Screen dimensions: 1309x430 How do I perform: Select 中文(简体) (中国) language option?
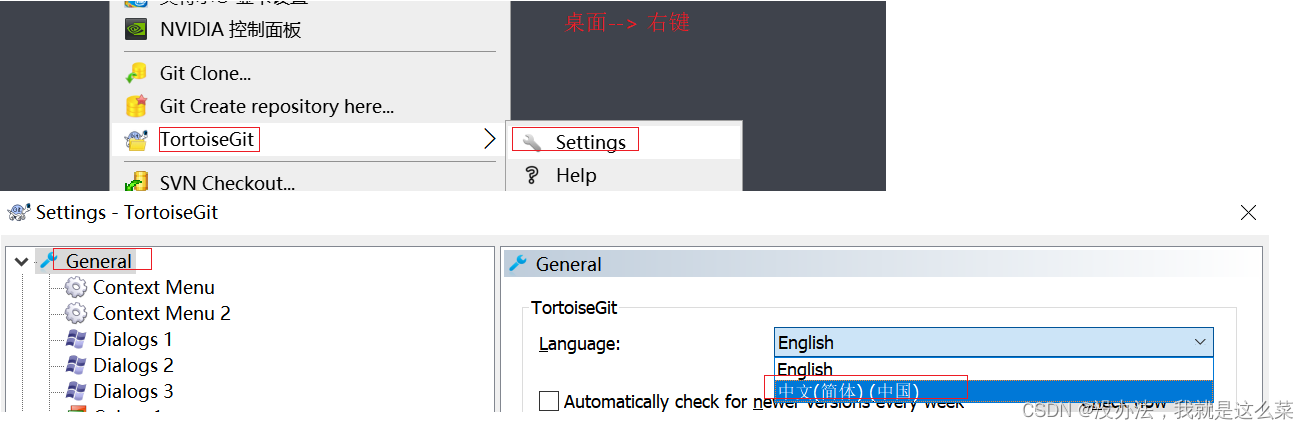(993, 391)
